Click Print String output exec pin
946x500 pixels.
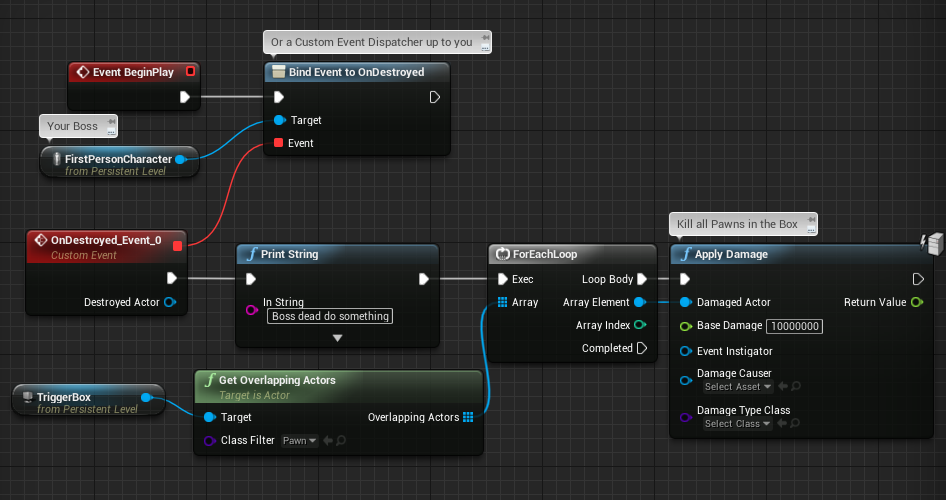(424, 279)
